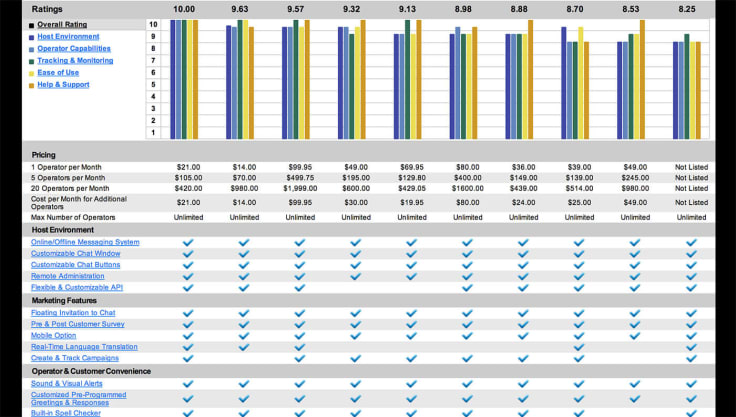736x417 pixels.
Task: Click the green Tracking & Monitoring legend square
Action: coord(31,62)
